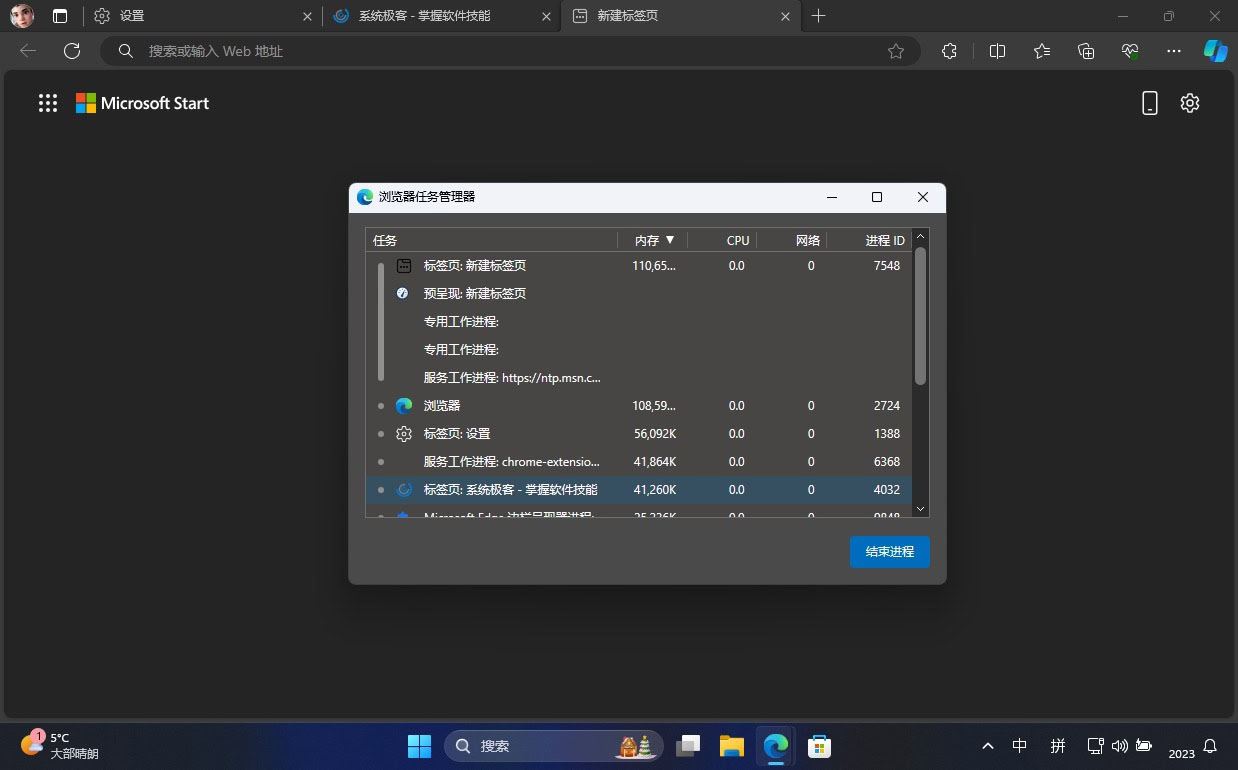Image resolution: width=1238 pixels, height=770 pixels.
Task: Click the Microsoft Start logo
Action: coord(142,103)
